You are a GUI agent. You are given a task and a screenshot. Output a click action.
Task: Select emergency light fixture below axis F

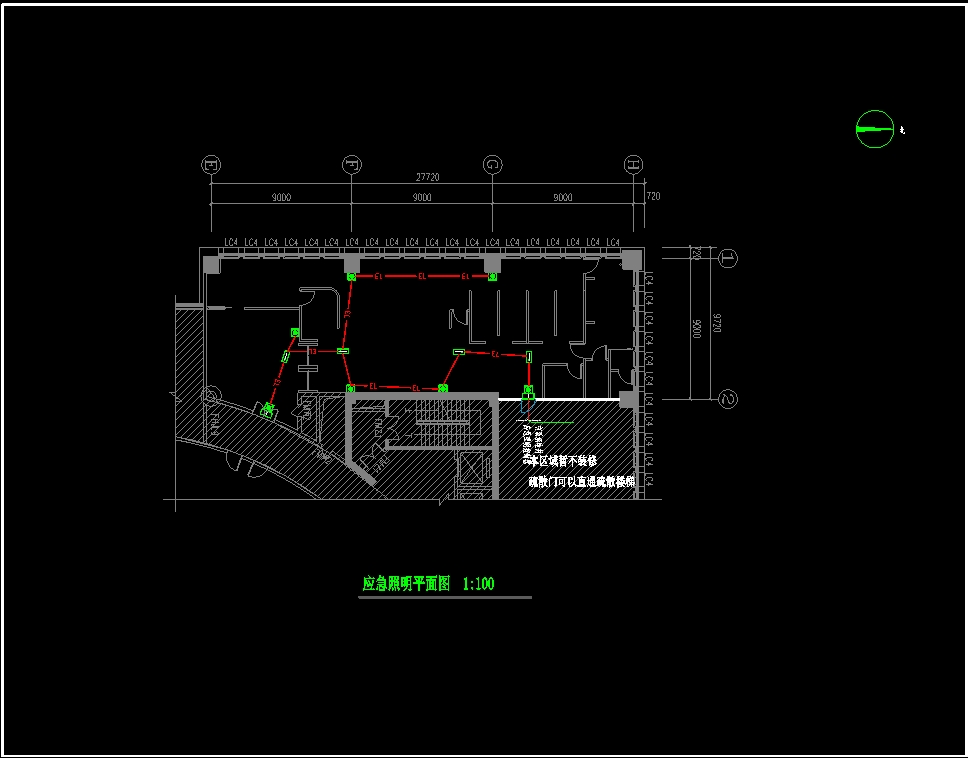tap(351, 276)
